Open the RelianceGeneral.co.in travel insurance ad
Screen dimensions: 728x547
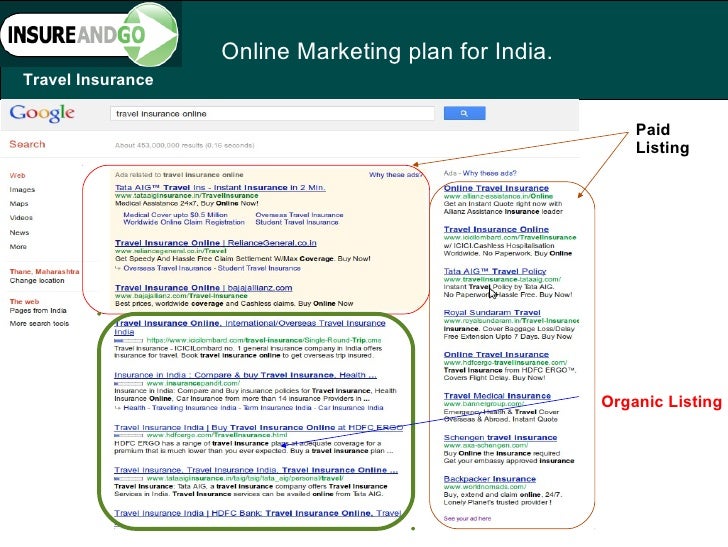point(215,242)
